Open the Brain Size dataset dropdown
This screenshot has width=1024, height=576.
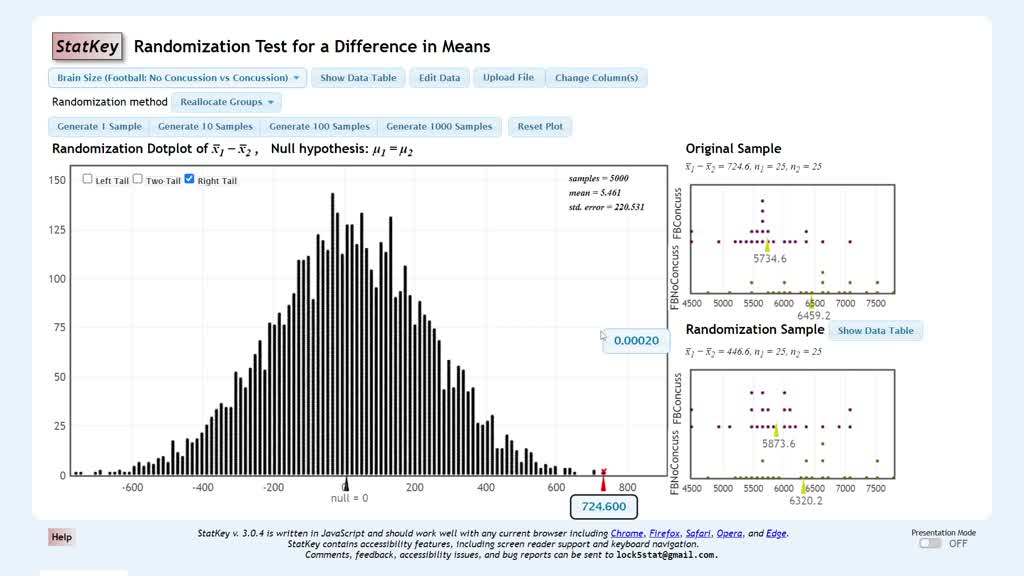tap(174, 77)
